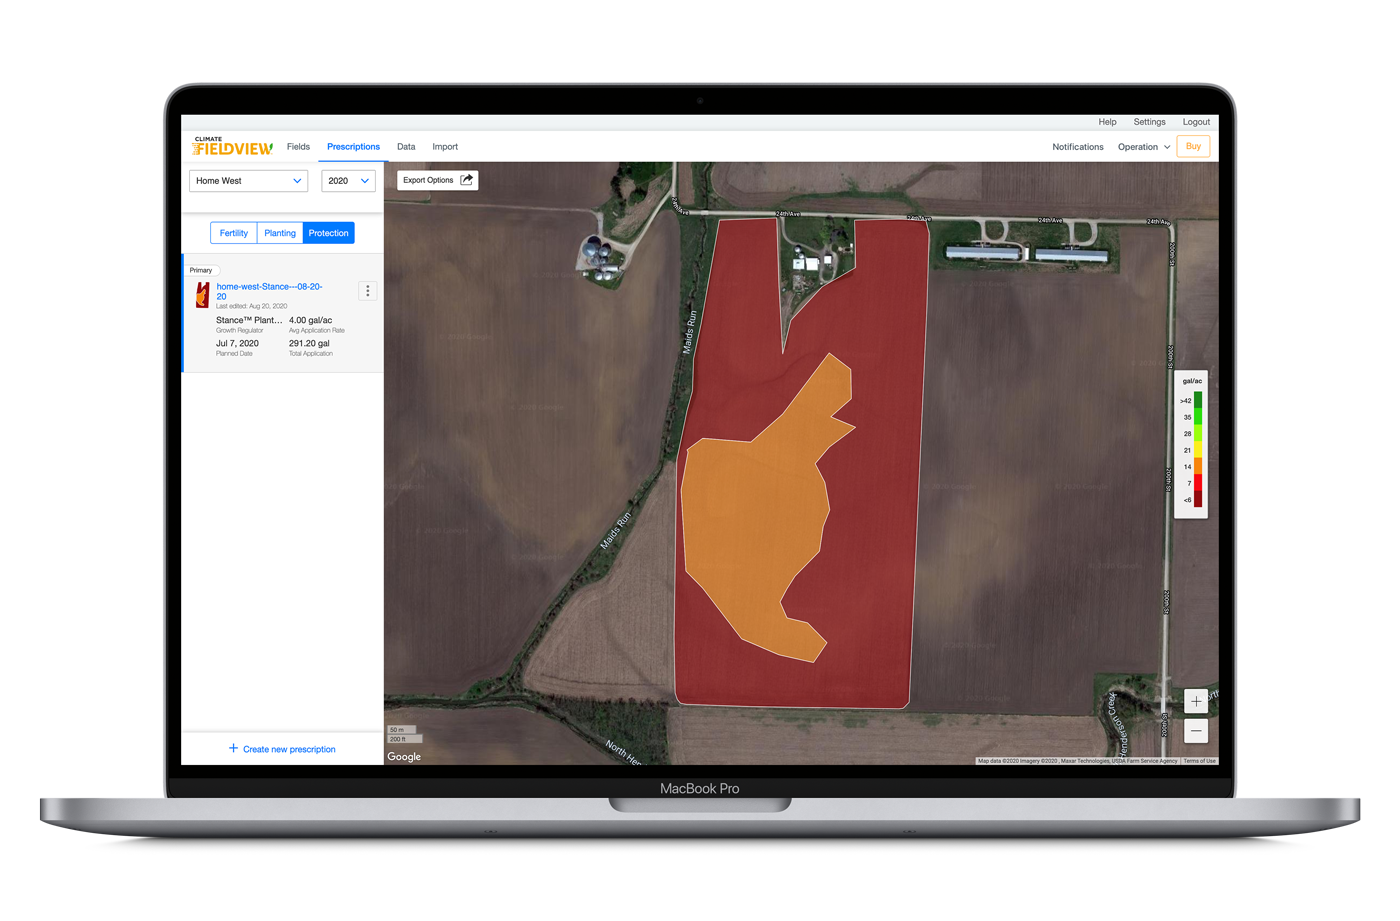Switch to Planting prescription type
Viewport: 1400px width, 921px height.
point(280,233)
